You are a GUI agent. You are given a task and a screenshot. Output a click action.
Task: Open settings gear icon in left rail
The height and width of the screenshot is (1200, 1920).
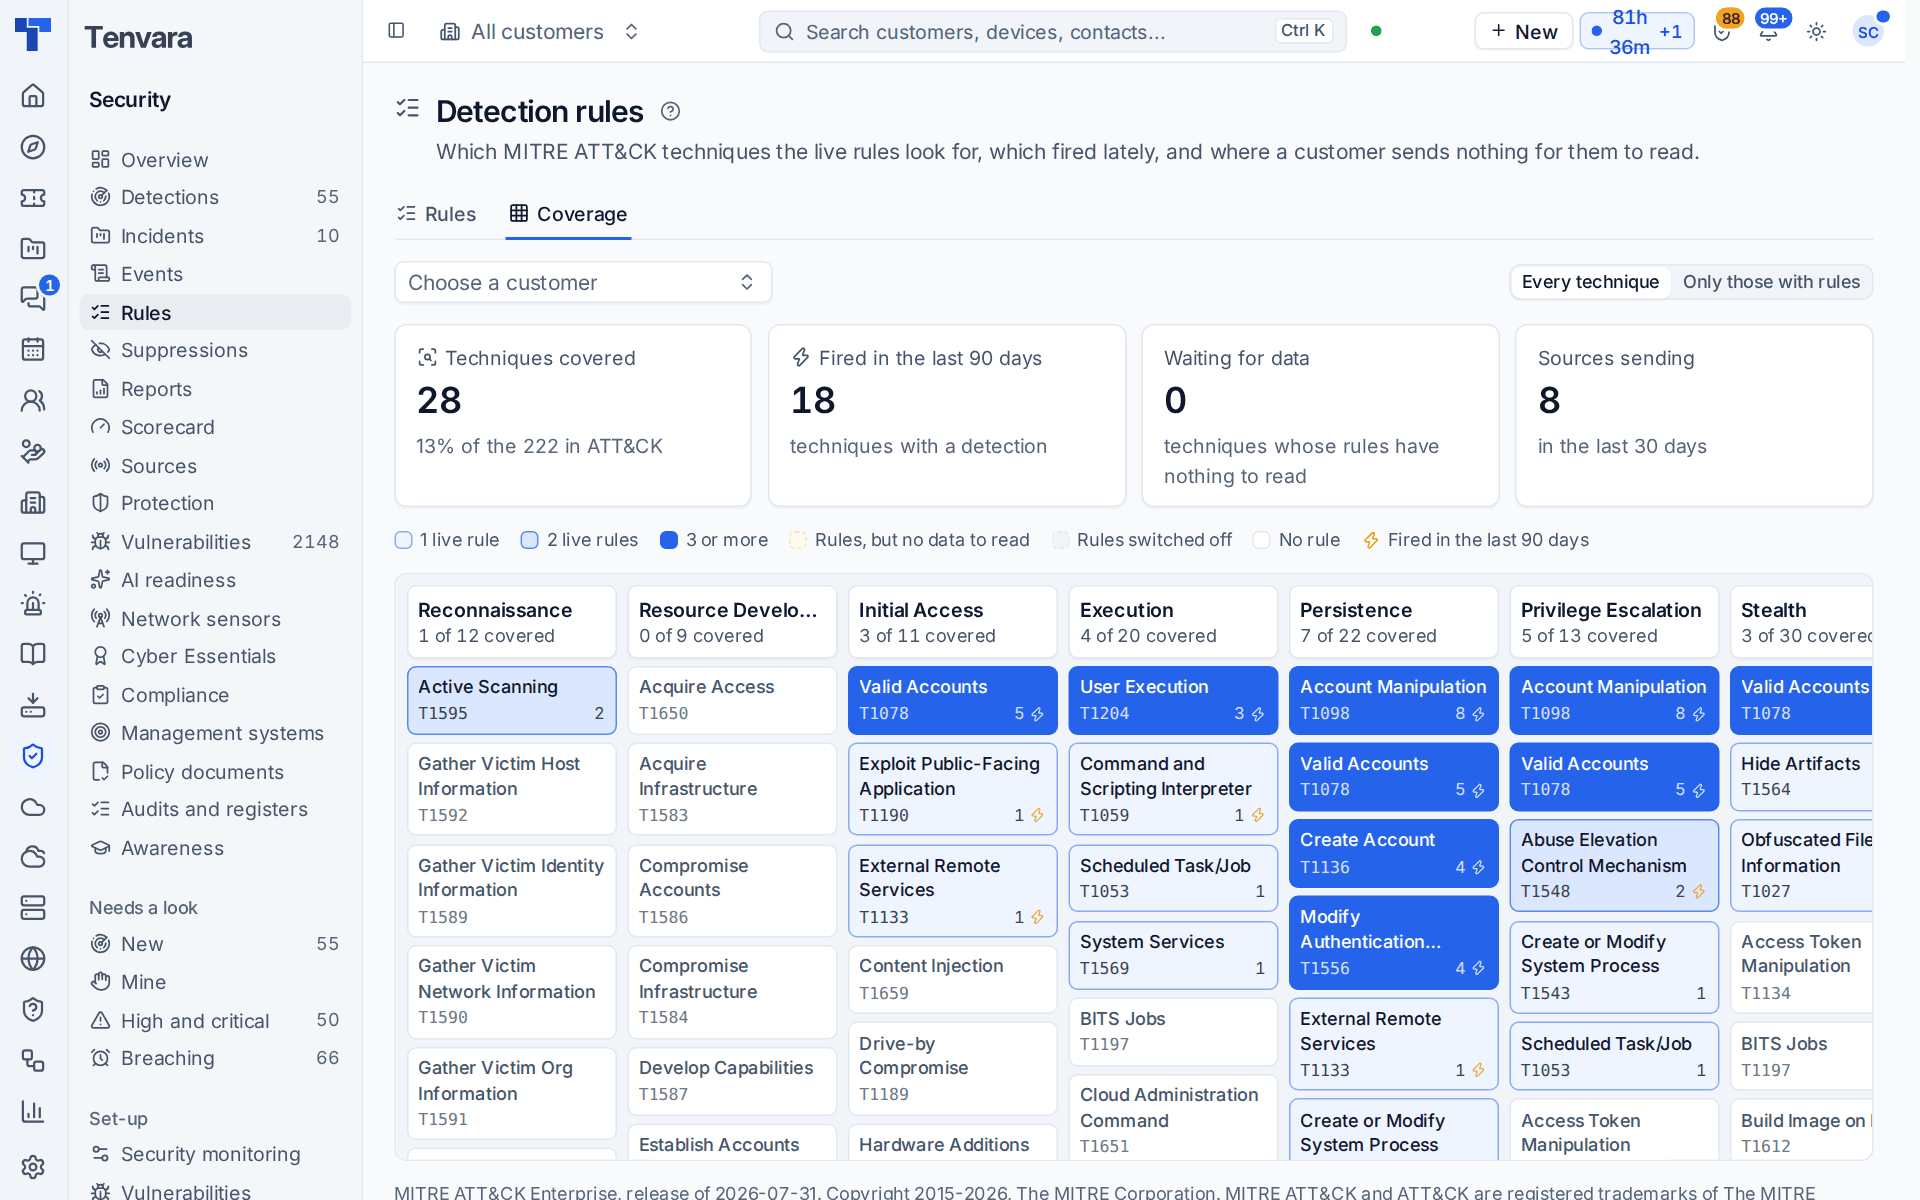point(33,1166)
